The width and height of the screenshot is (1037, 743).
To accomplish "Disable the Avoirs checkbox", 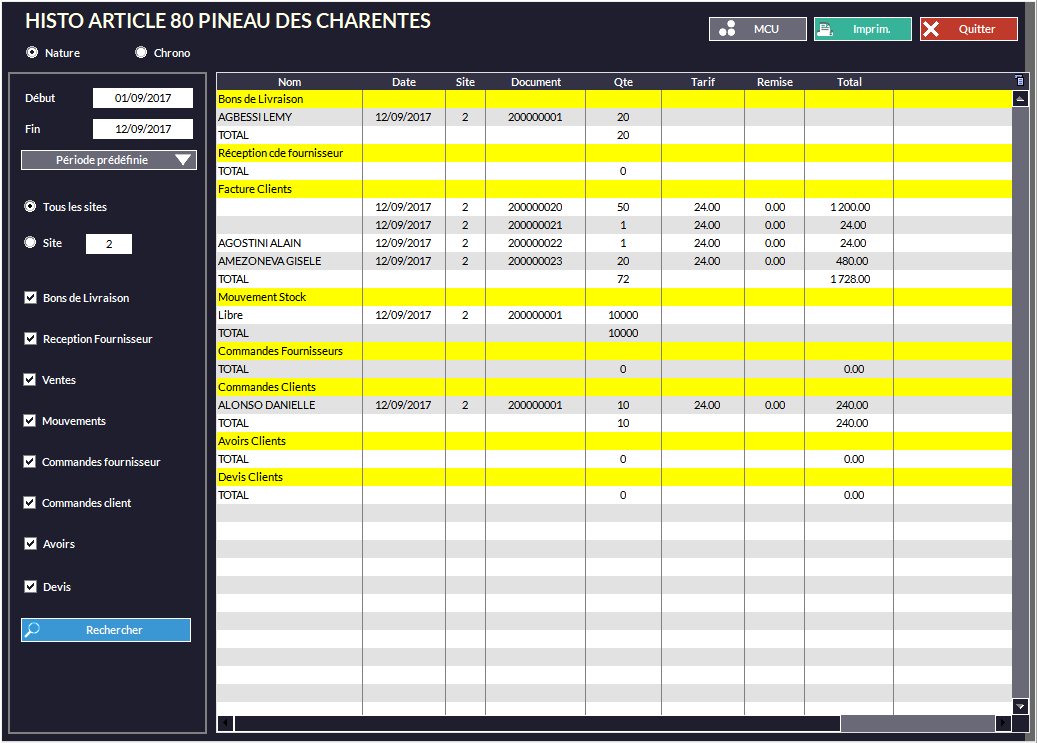I will 30,544.
